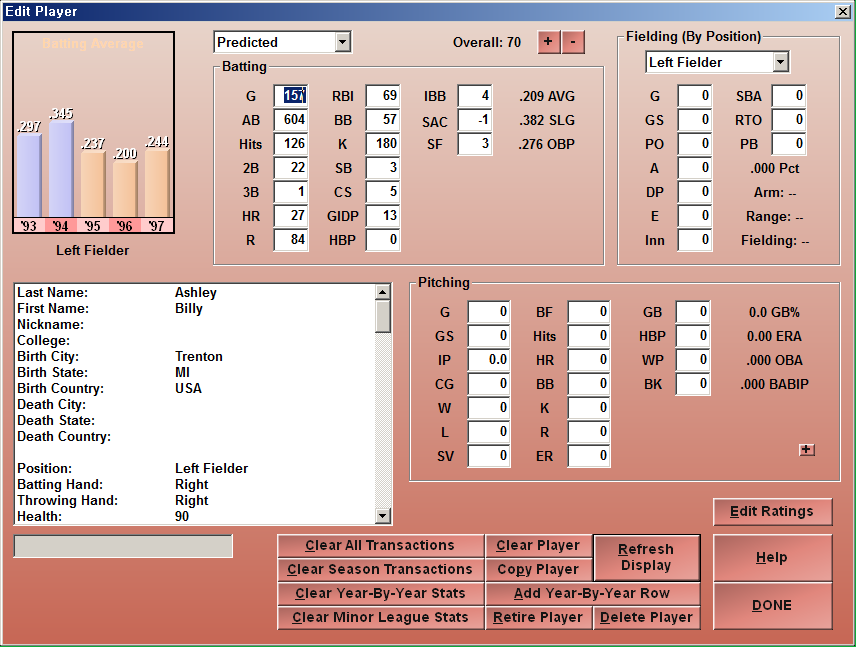Select the batting HR input field
The height and width of the screenshot is (647, 856).
click(291, 216)
